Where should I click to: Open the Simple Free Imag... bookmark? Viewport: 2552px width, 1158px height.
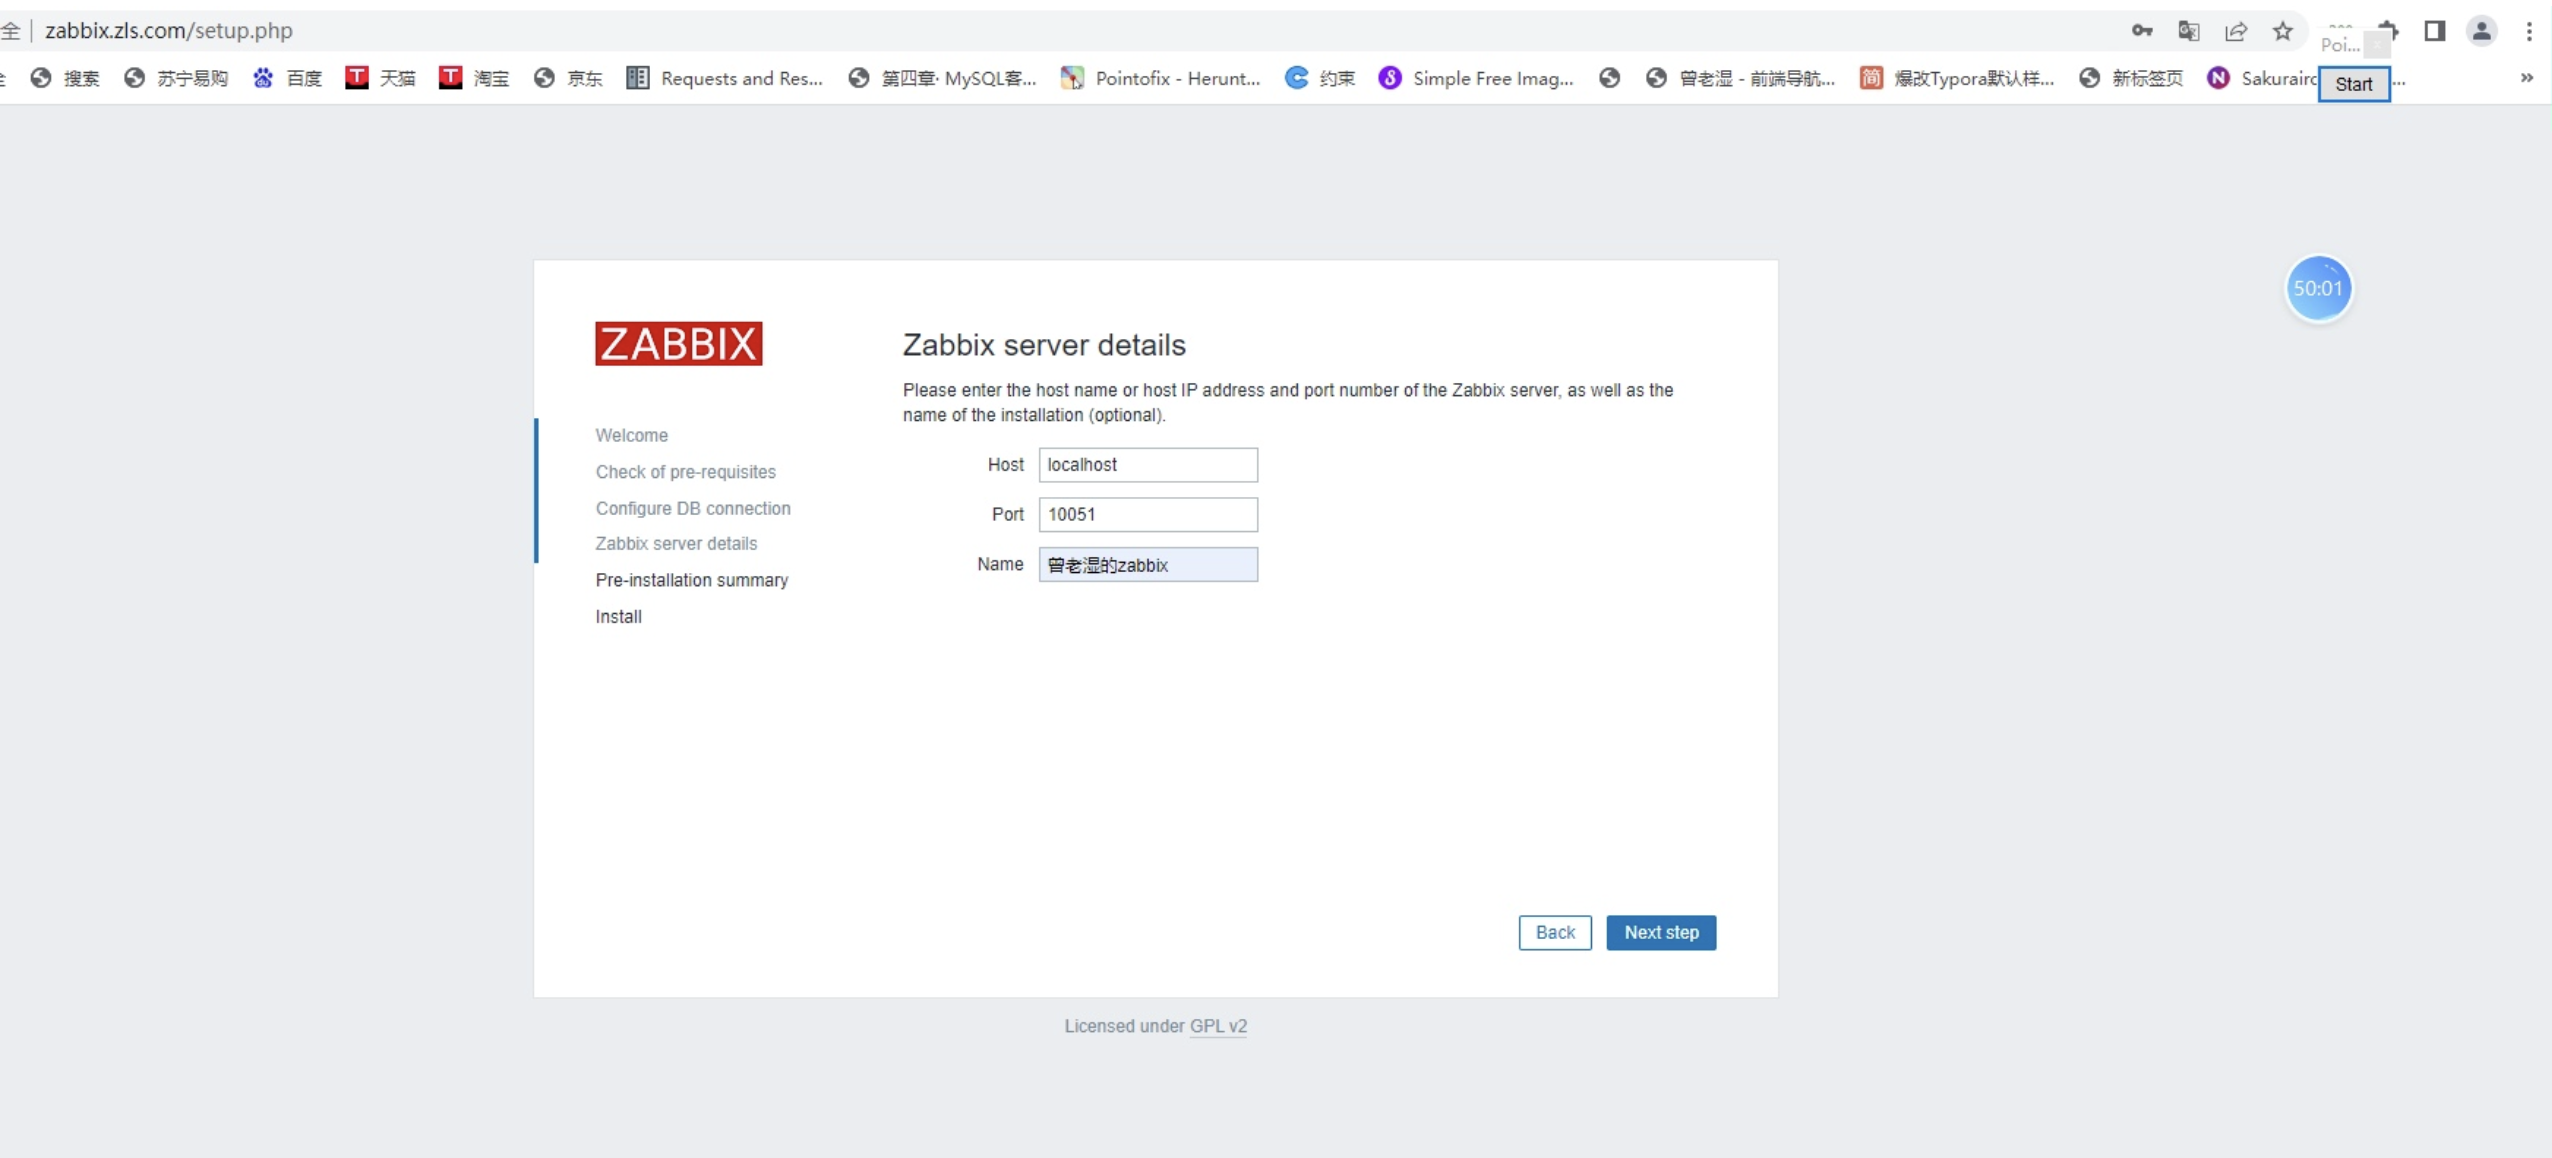coord(1476,78)
